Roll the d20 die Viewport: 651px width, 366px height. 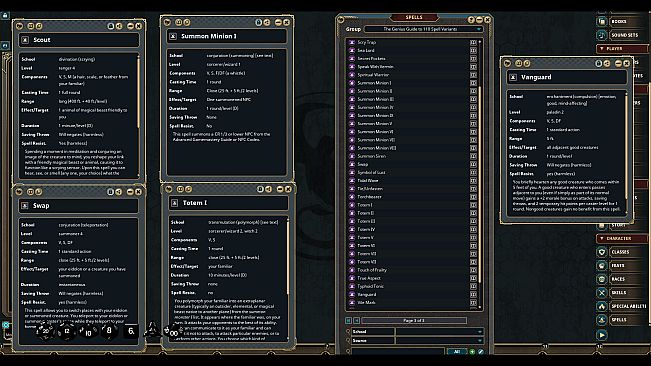click(x=45, y=331)
